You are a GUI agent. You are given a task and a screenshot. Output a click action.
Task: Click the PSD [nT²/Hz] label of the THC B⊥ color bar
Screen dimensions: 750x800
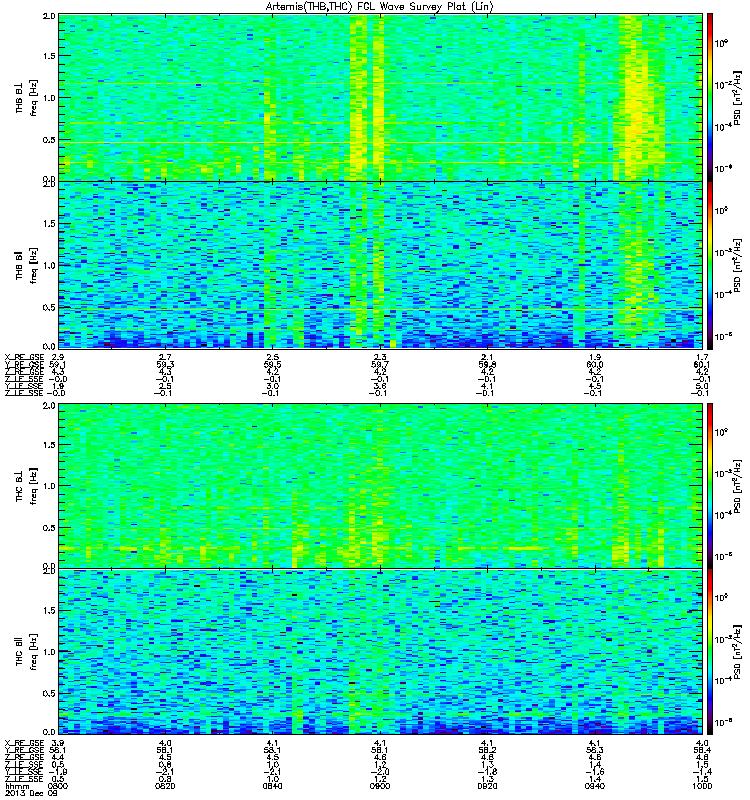point(737,486)
